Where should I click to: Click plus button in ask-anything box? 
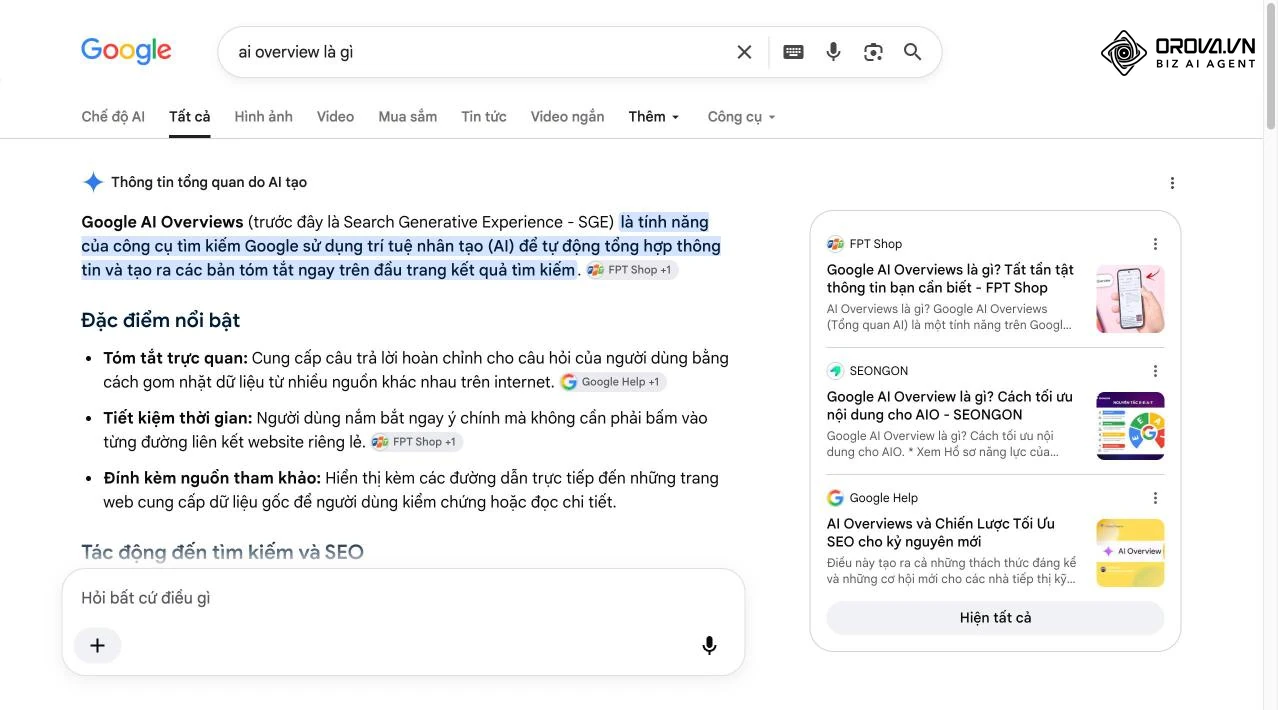97,645
